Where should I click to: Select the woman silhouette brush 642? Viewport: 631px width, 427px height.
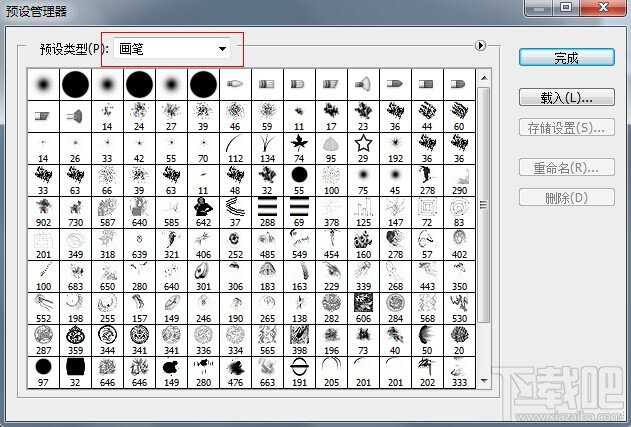pos(203,212)
